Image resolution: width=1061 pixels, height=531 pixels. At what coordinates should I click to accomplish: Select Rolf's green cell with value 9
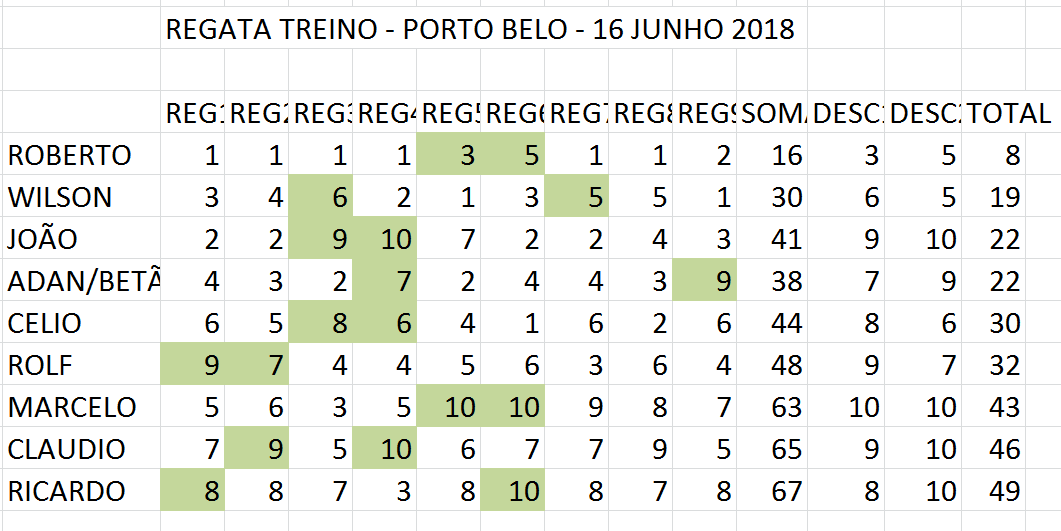[193, 366]
